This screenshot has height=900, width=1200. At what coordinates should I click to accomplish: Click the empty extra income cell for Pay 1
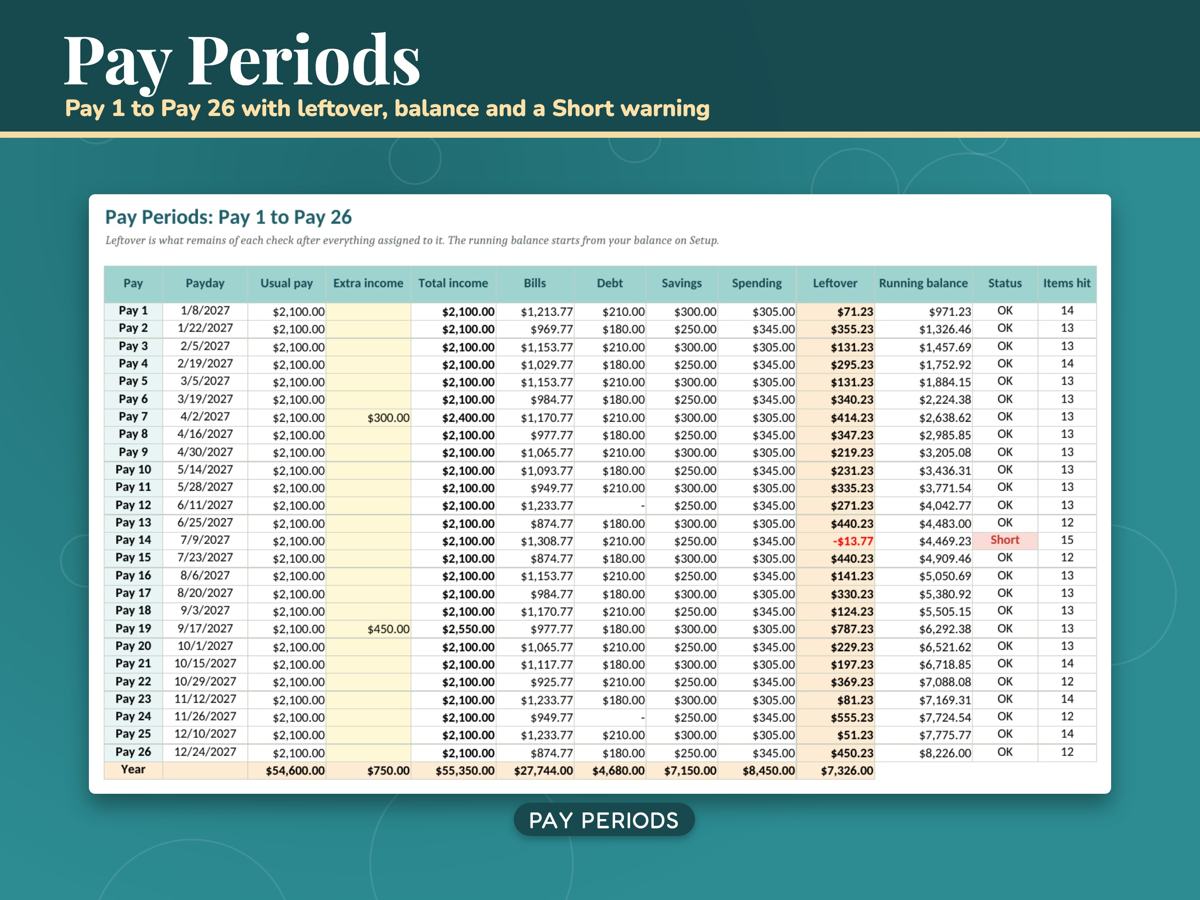coord(368,311)
